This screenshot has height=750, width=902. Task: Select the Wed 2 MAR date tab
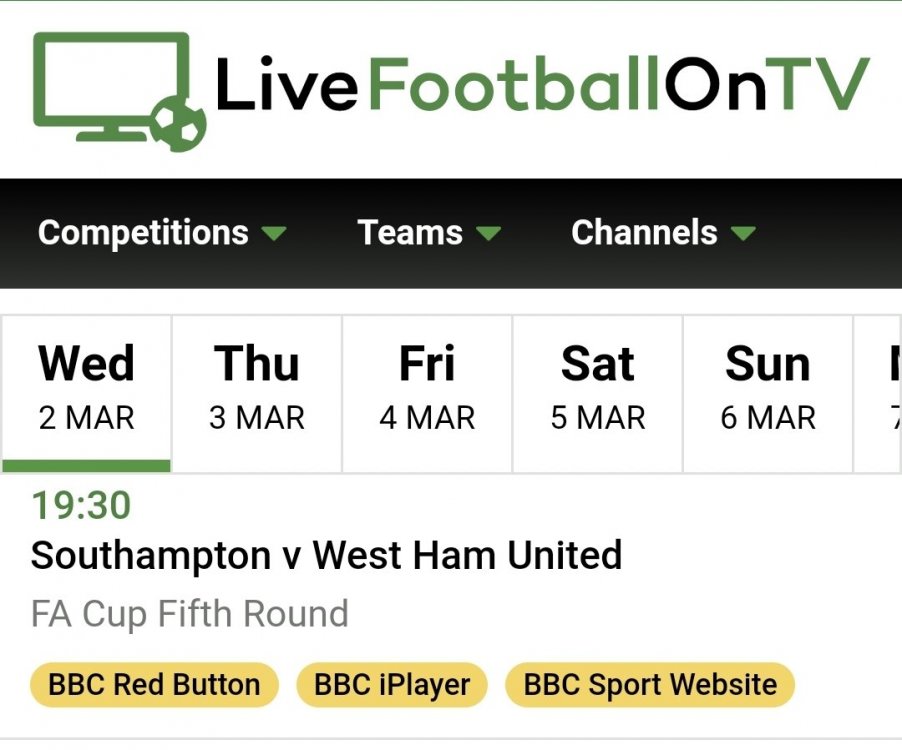(x=87, y=390)
